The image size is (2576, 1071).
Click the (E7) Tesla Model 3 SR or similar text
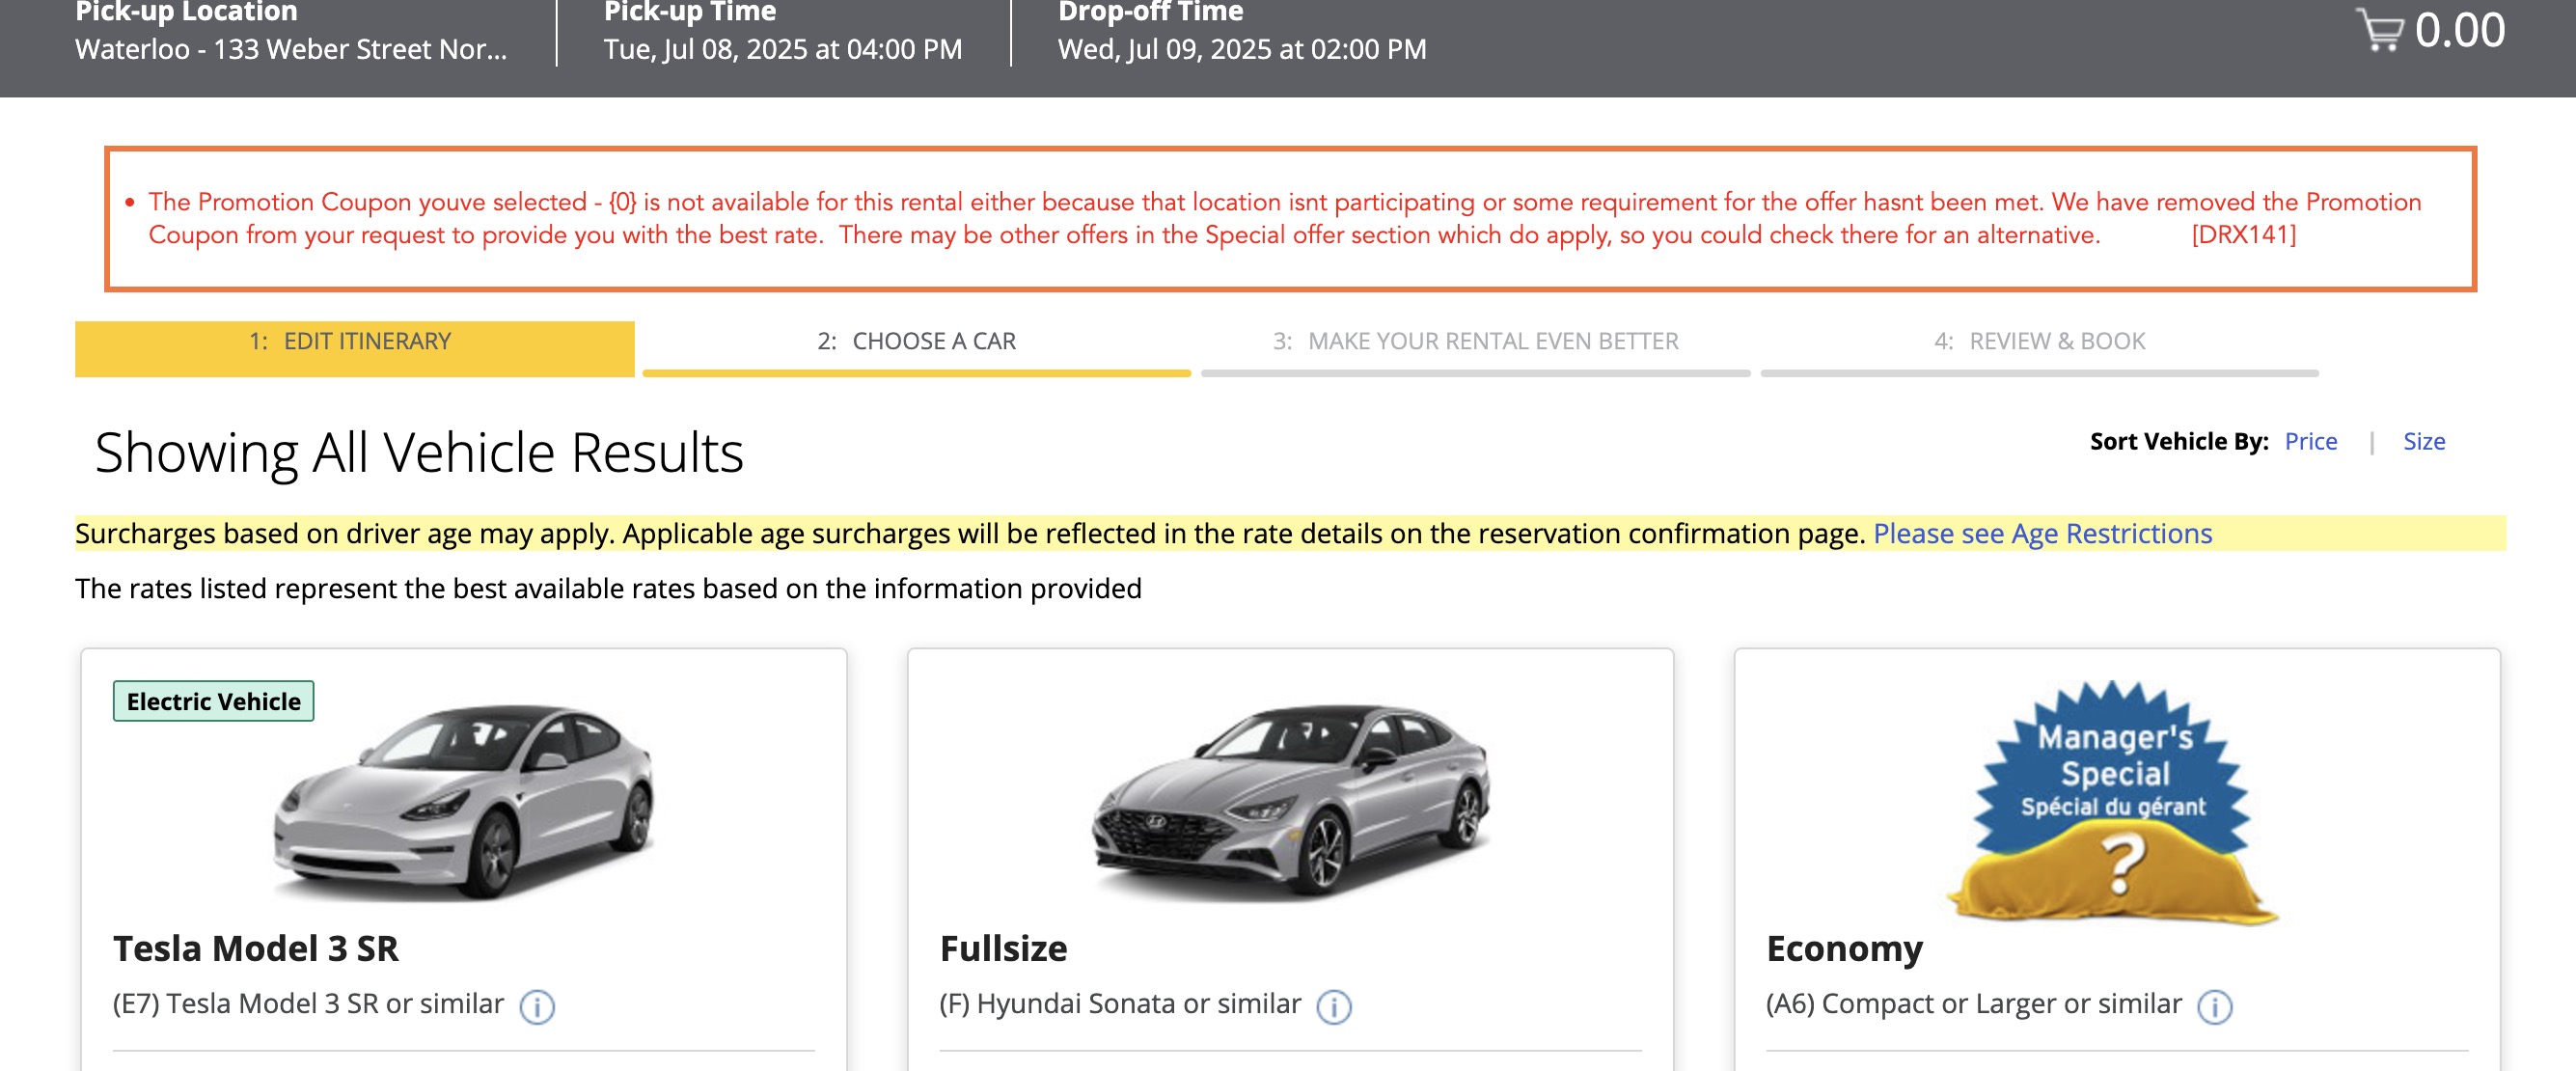pyautogui.click(x=308, y=1004)
